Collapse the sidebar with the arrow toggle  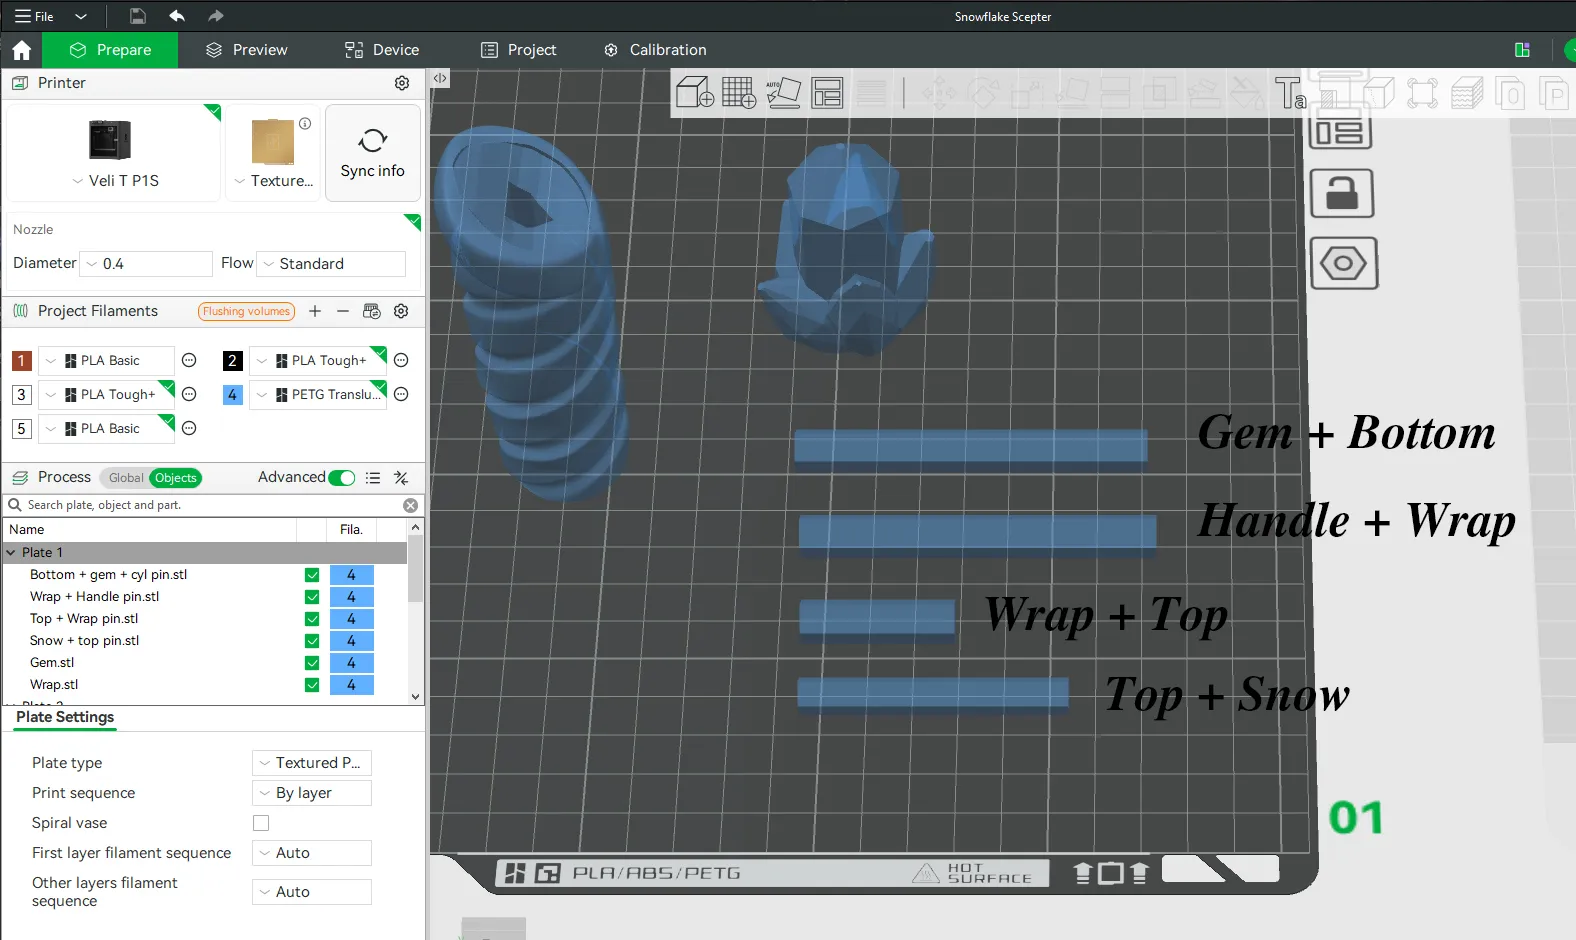tap(440, 78)
